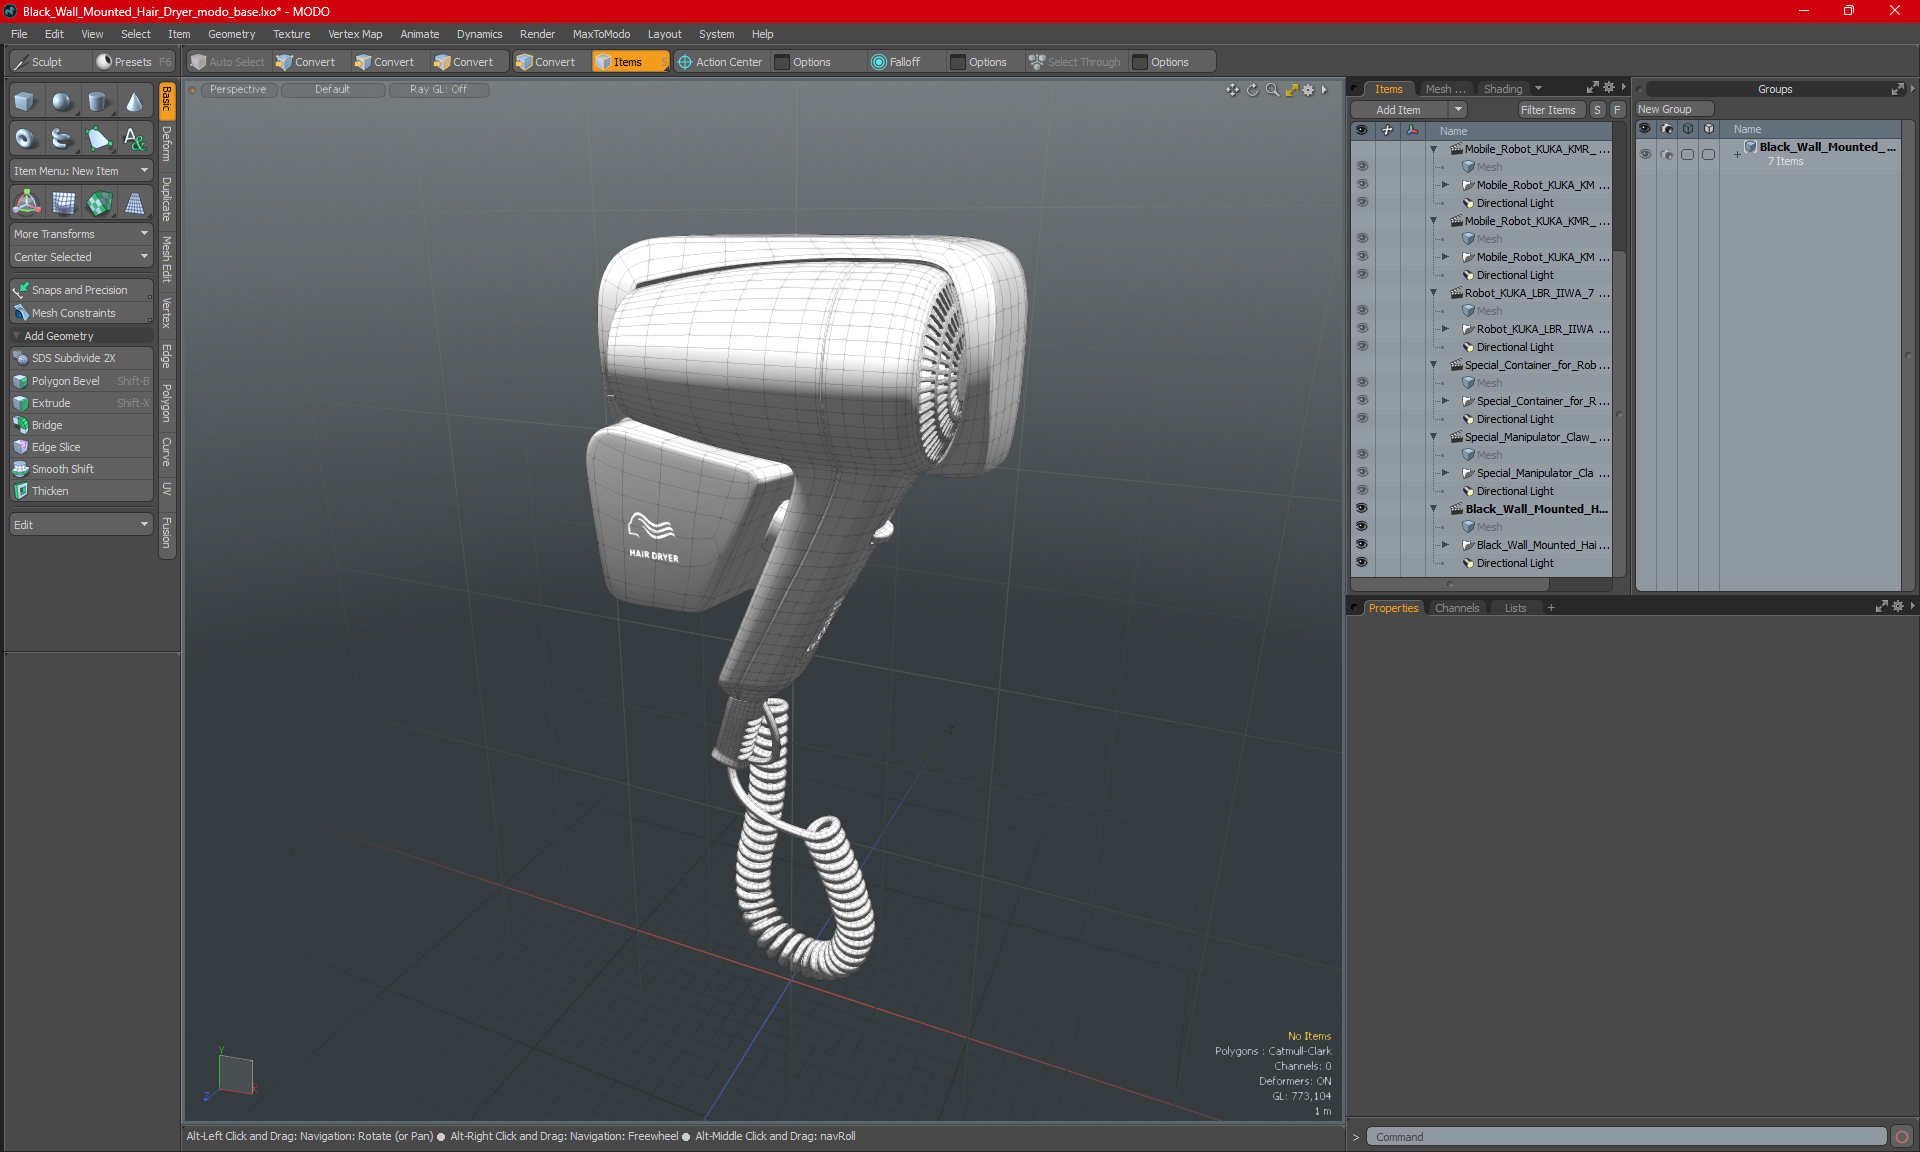Select the Text tool icon
The image size is (1920, 1152).
[134, 139]
